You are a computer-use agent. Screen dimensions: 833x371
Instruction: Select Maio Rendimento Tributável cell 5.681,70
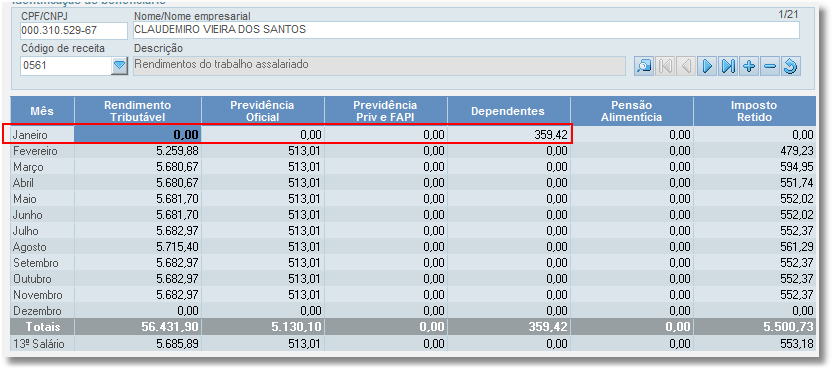(138, 199)
